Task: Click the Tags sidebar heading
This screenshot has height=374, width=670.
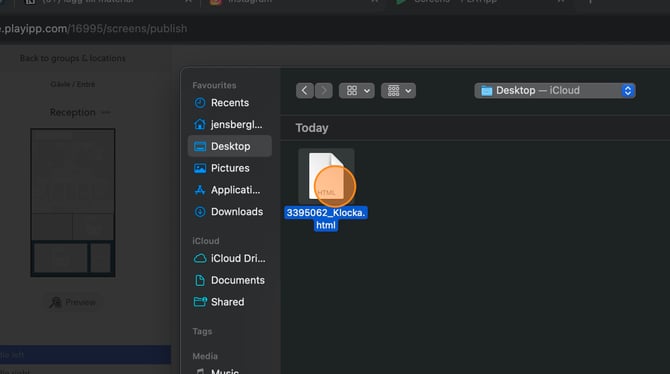Action: click(x=202, y=331)
